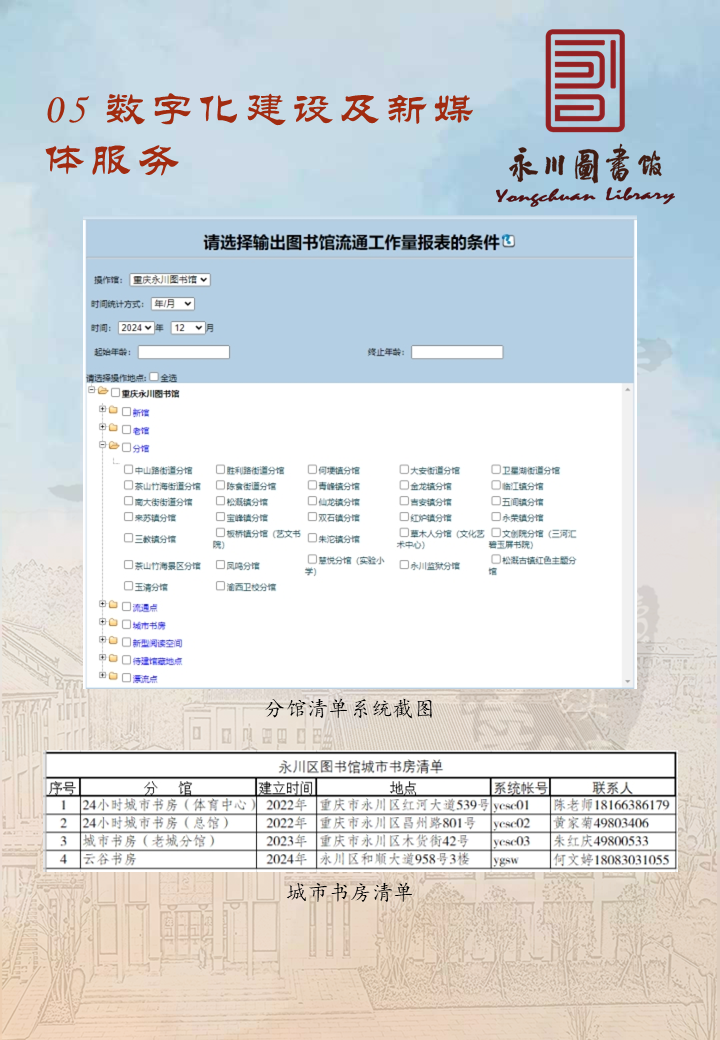Open the month dropdown showing 12
720x1040 pixels.
pos(188,328)
